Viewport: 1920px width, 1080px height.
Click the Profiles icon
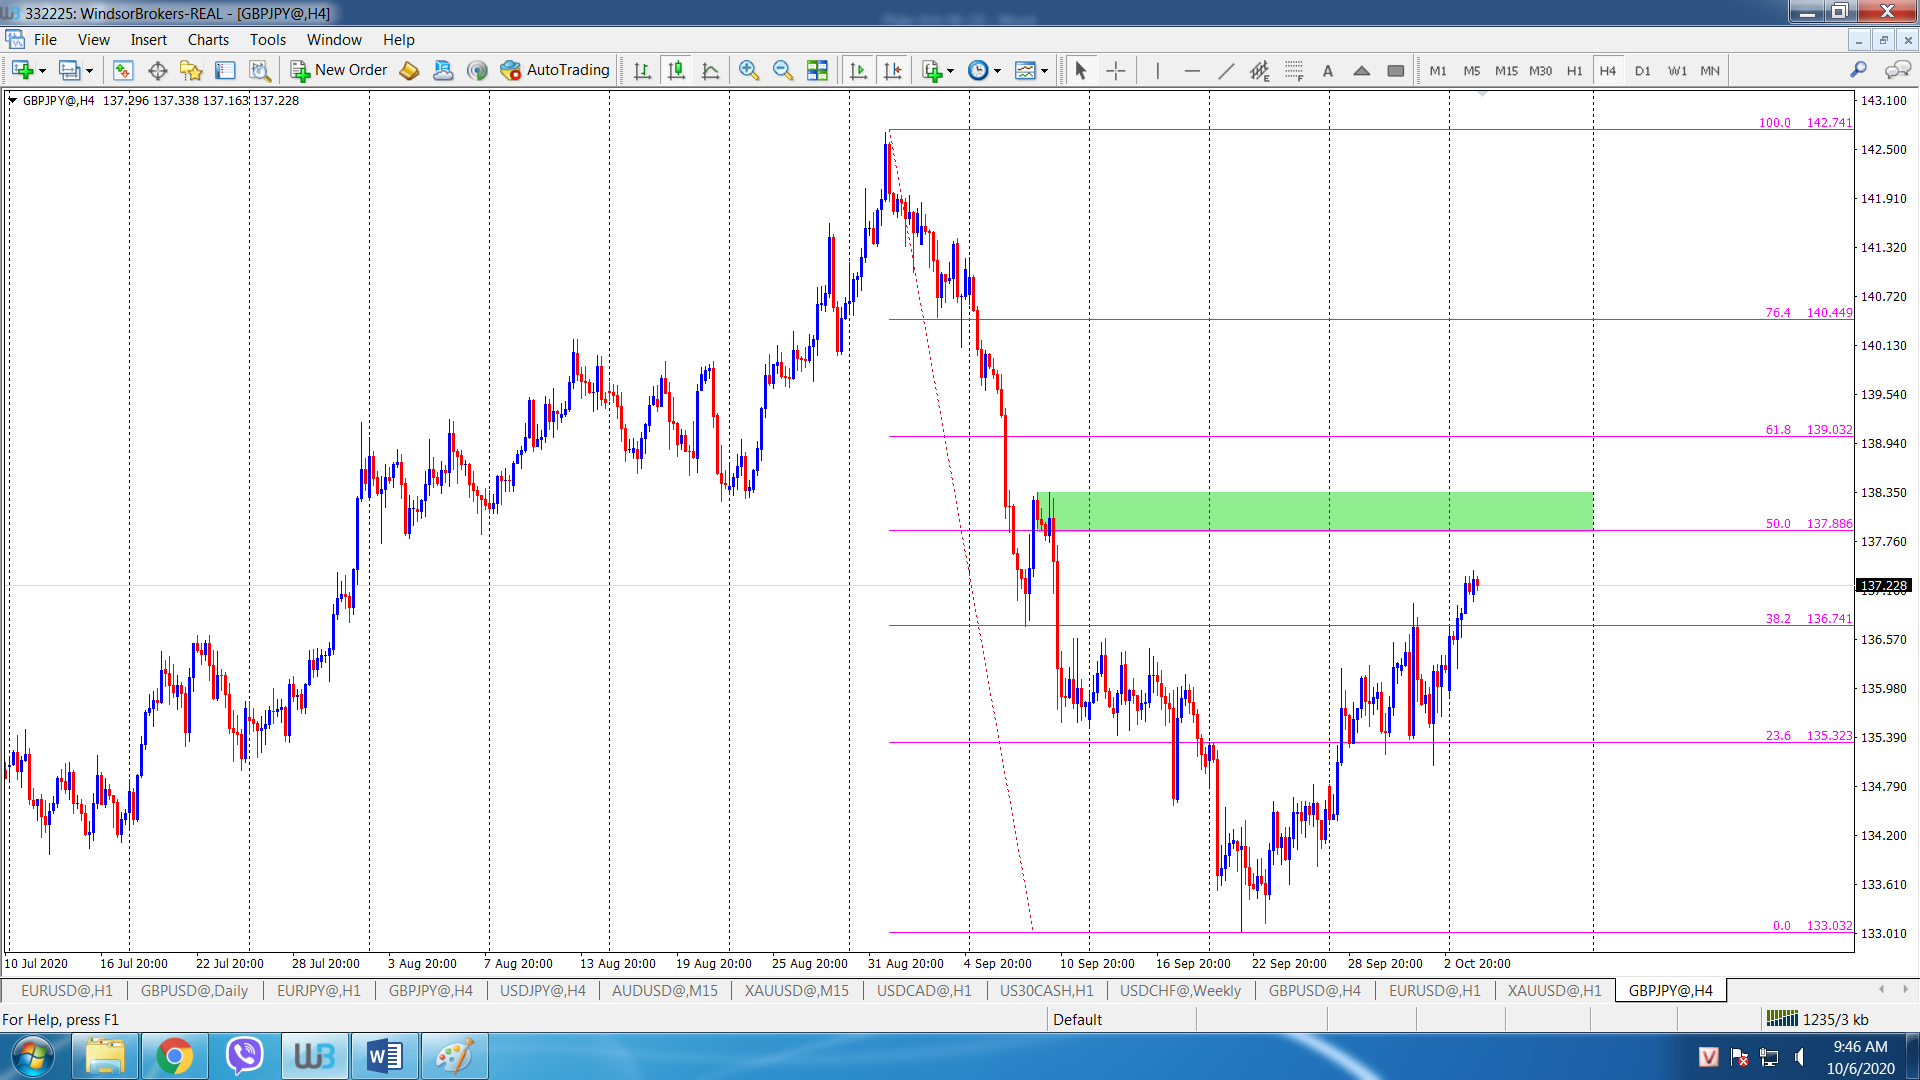[x=69, y=70]
